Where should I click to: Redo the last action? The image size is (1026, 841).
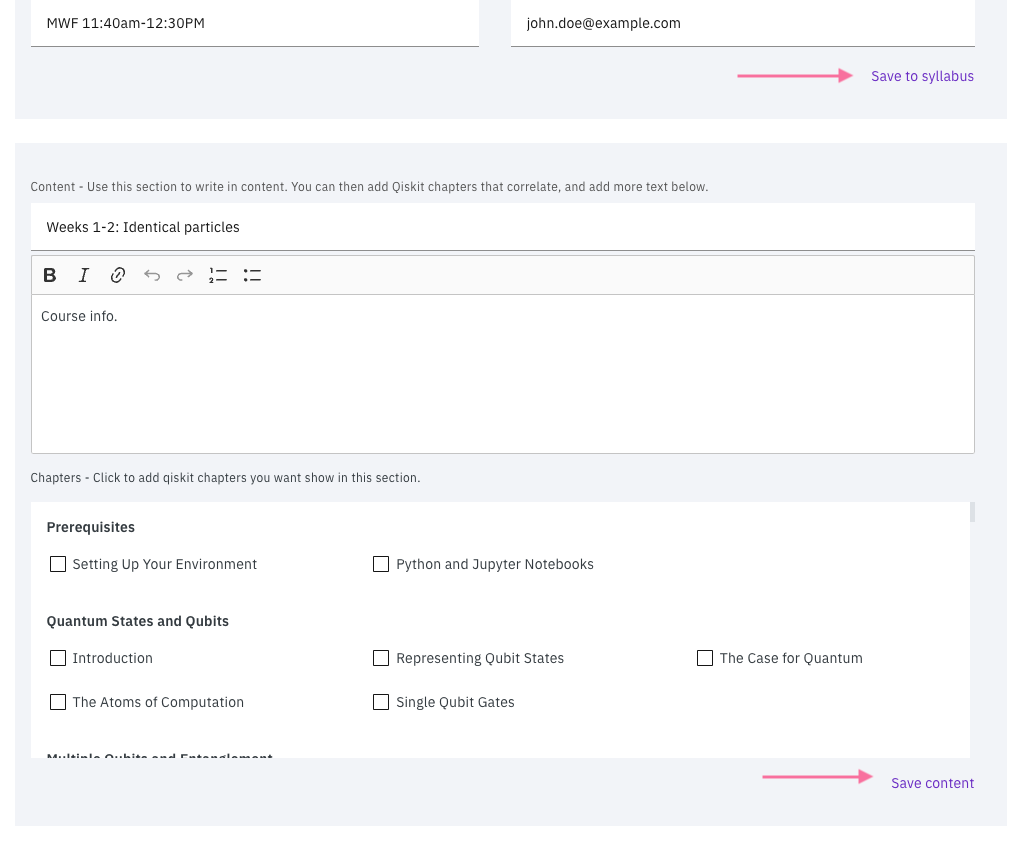tap(184, 275)
